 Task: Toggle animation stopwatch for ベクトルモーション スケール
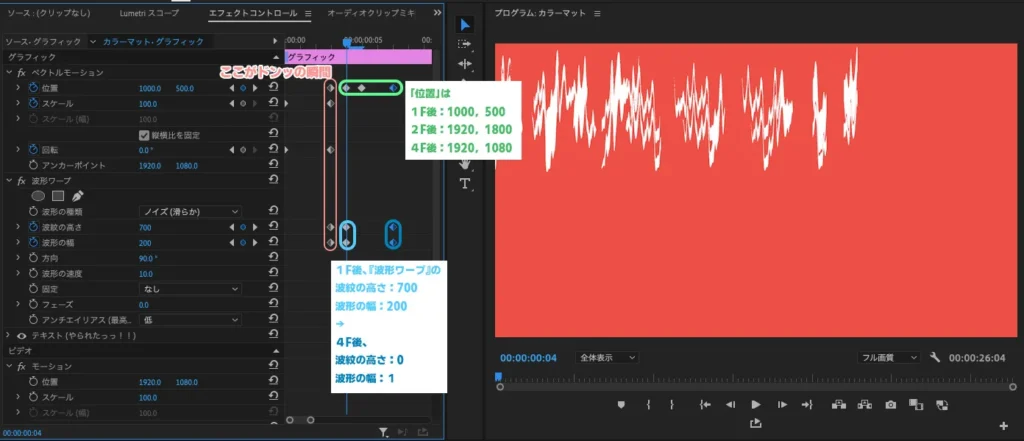[34, 103]
